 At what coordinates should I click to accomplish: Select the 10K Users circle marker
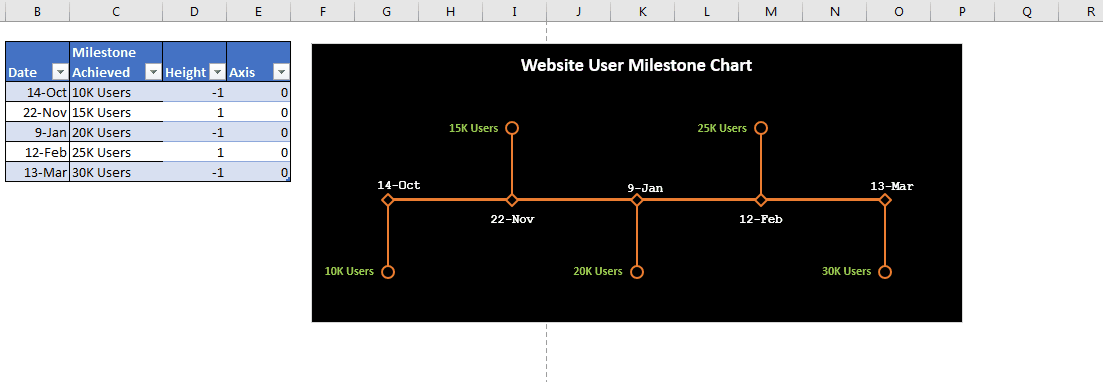pos(388,272)
